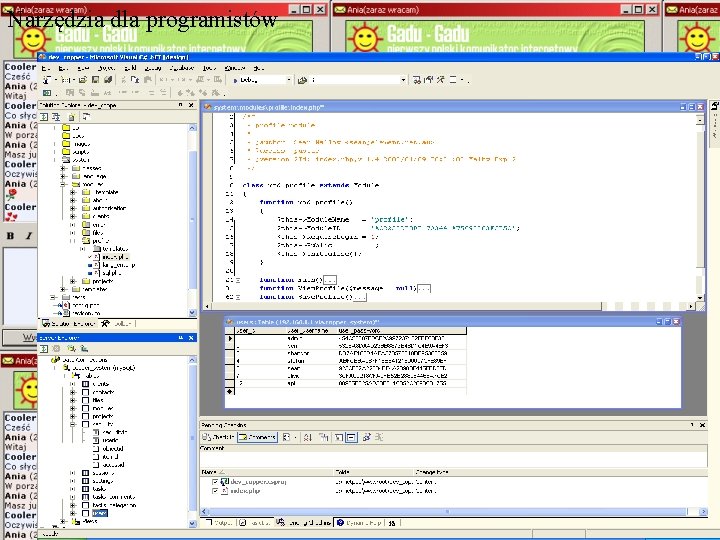This screenshot has width=720, height=540.
Task: Open the Project menu
Action: (x=107, y=68)
